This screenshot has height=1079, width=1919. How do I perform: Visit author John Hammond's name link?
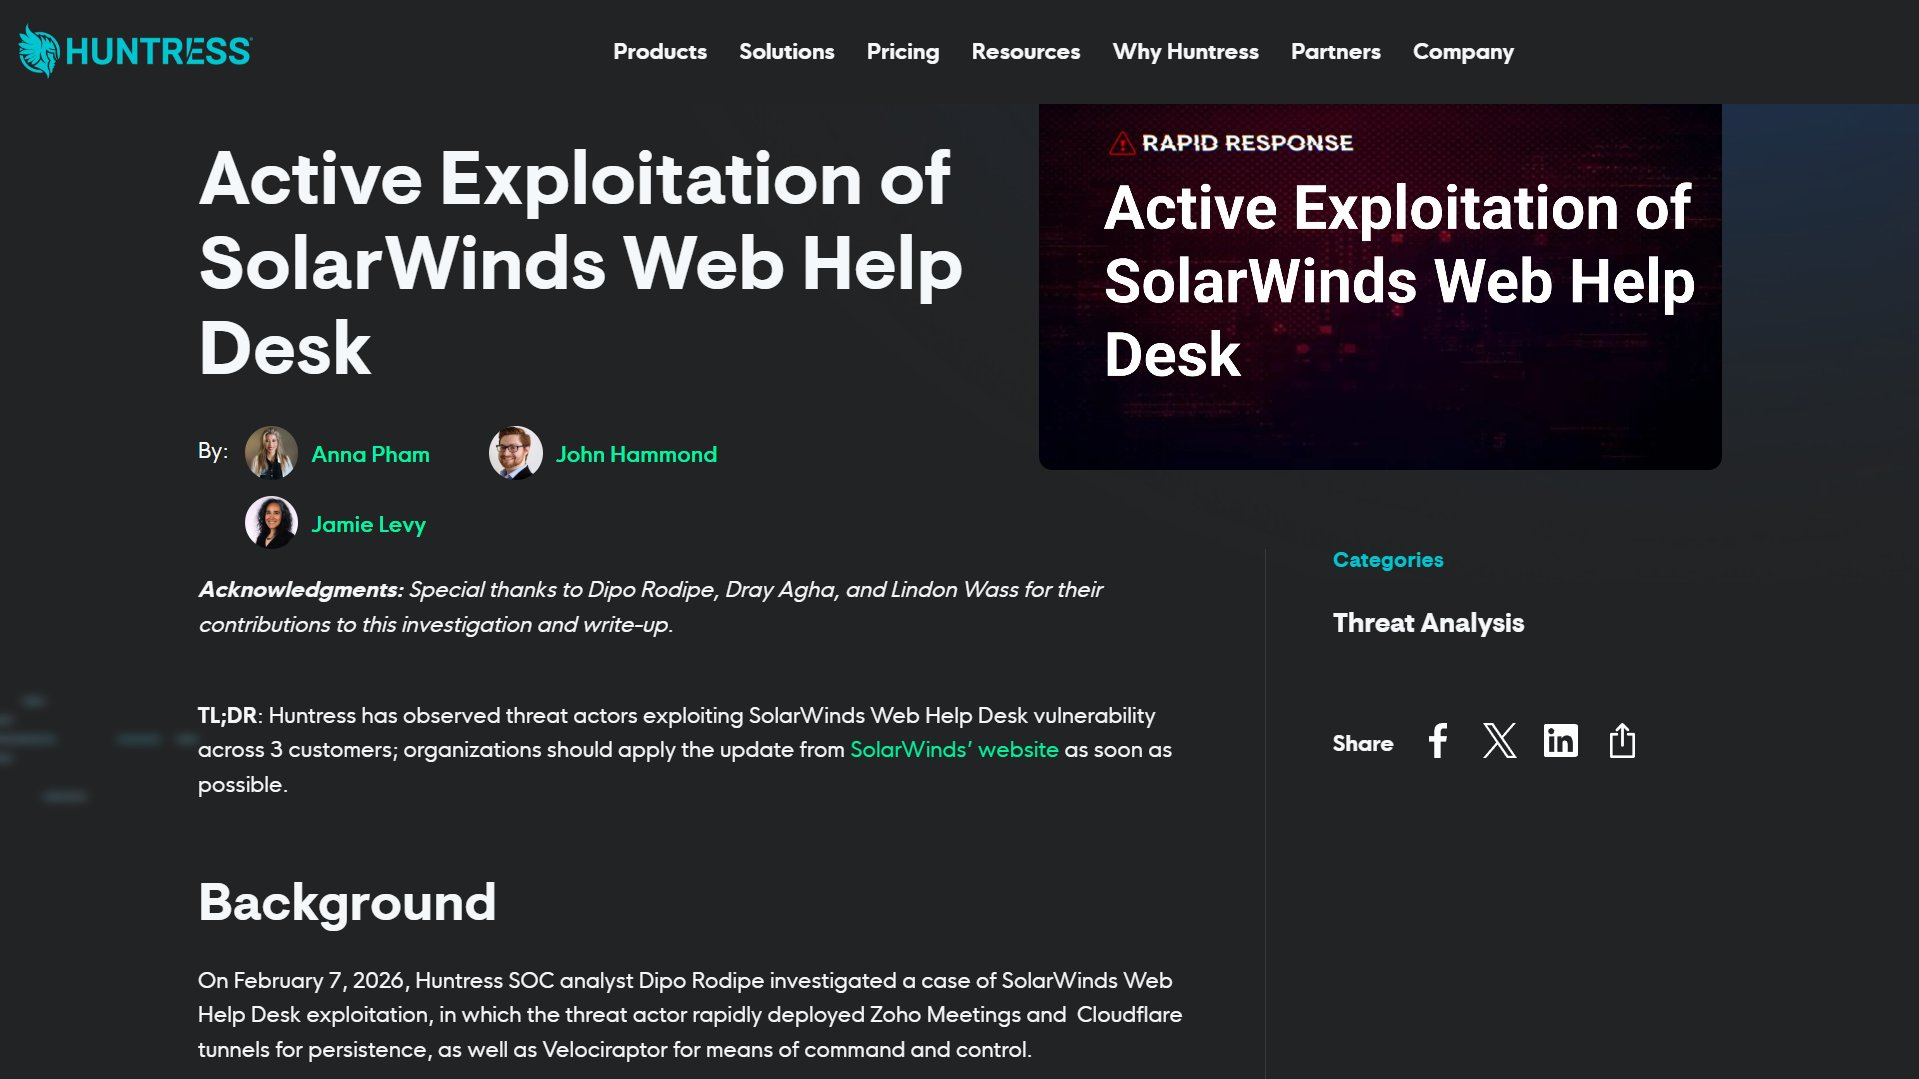click(x=636, y=455)
